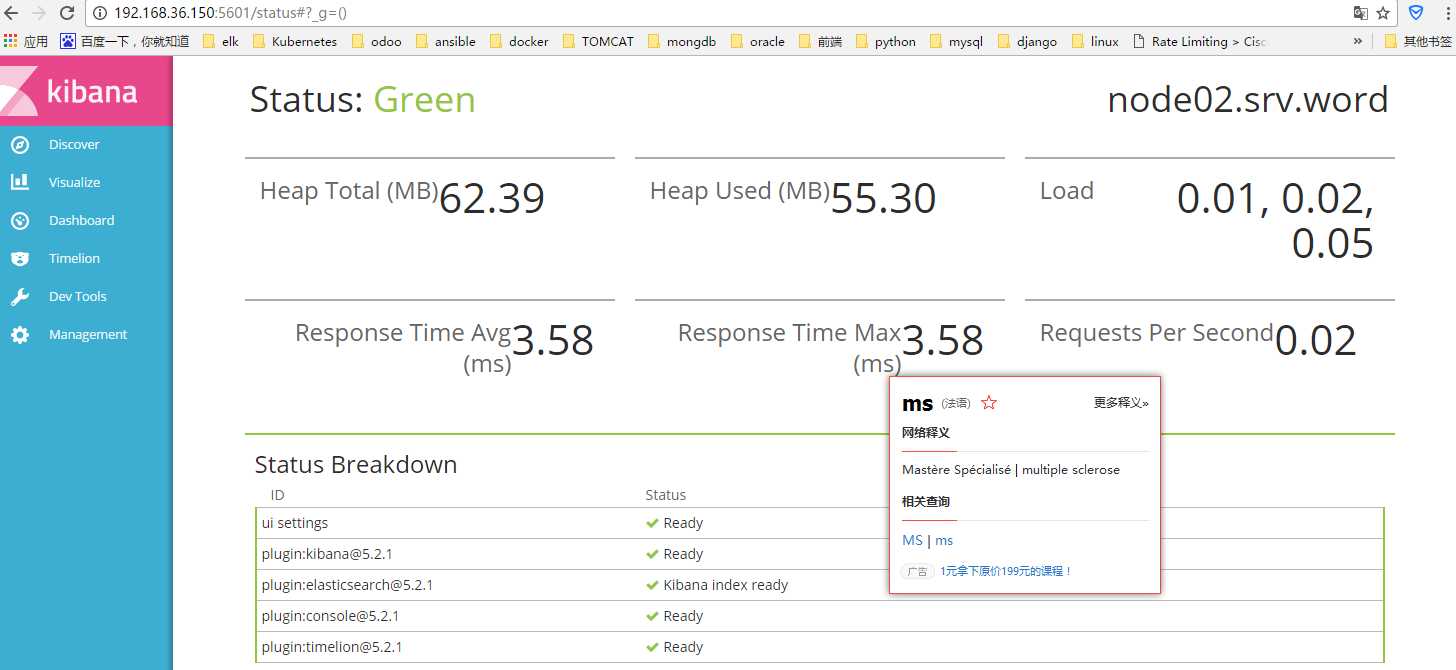The width and height of the screenshot is (1456, 670).
Task: Click the browser address bar URL
Action: pos(230,13)
